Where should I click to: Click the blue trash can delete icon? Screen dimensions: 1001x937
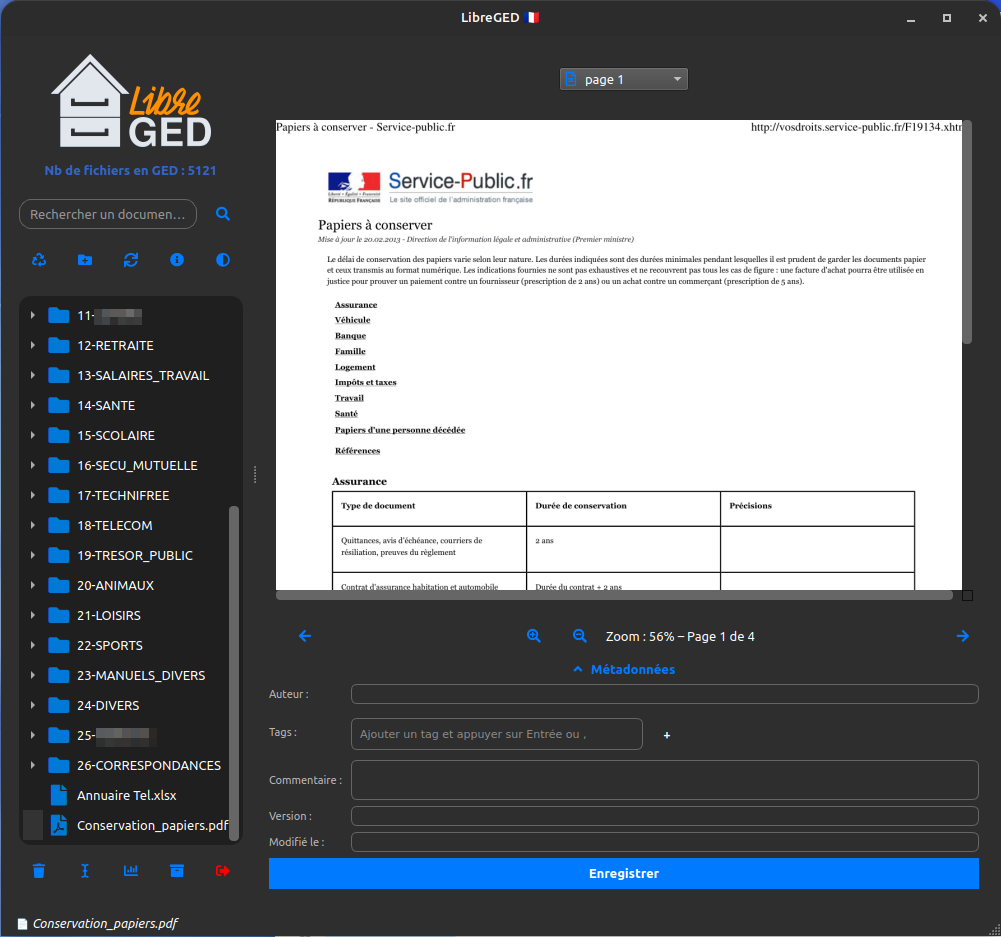point(39,871)
